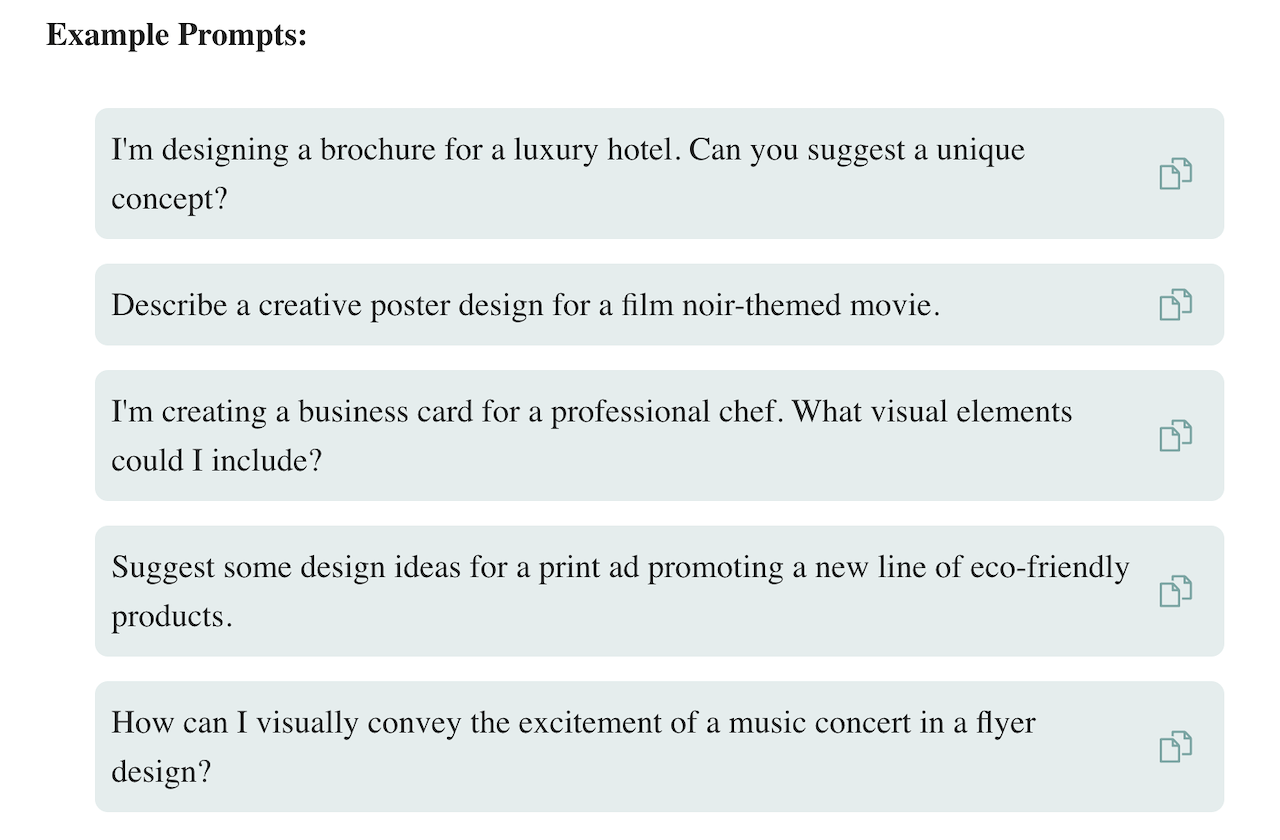Select the film noir poster prompt card
This screenshot has width=1280, height=840.
(659, 305)
